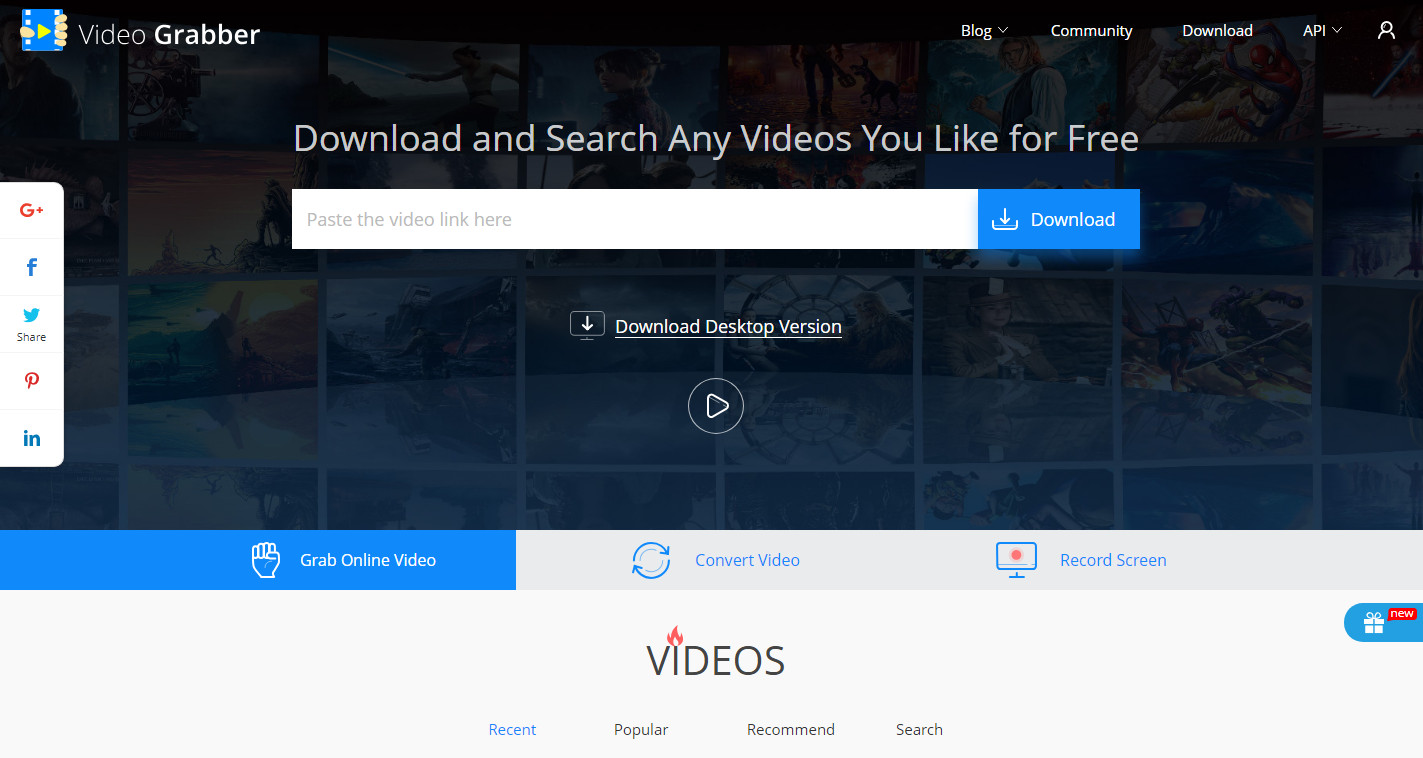Viewport: 1423px width, 758px height.
Task: Select the Popular videos tab
Action: click(x=641, y=730)
